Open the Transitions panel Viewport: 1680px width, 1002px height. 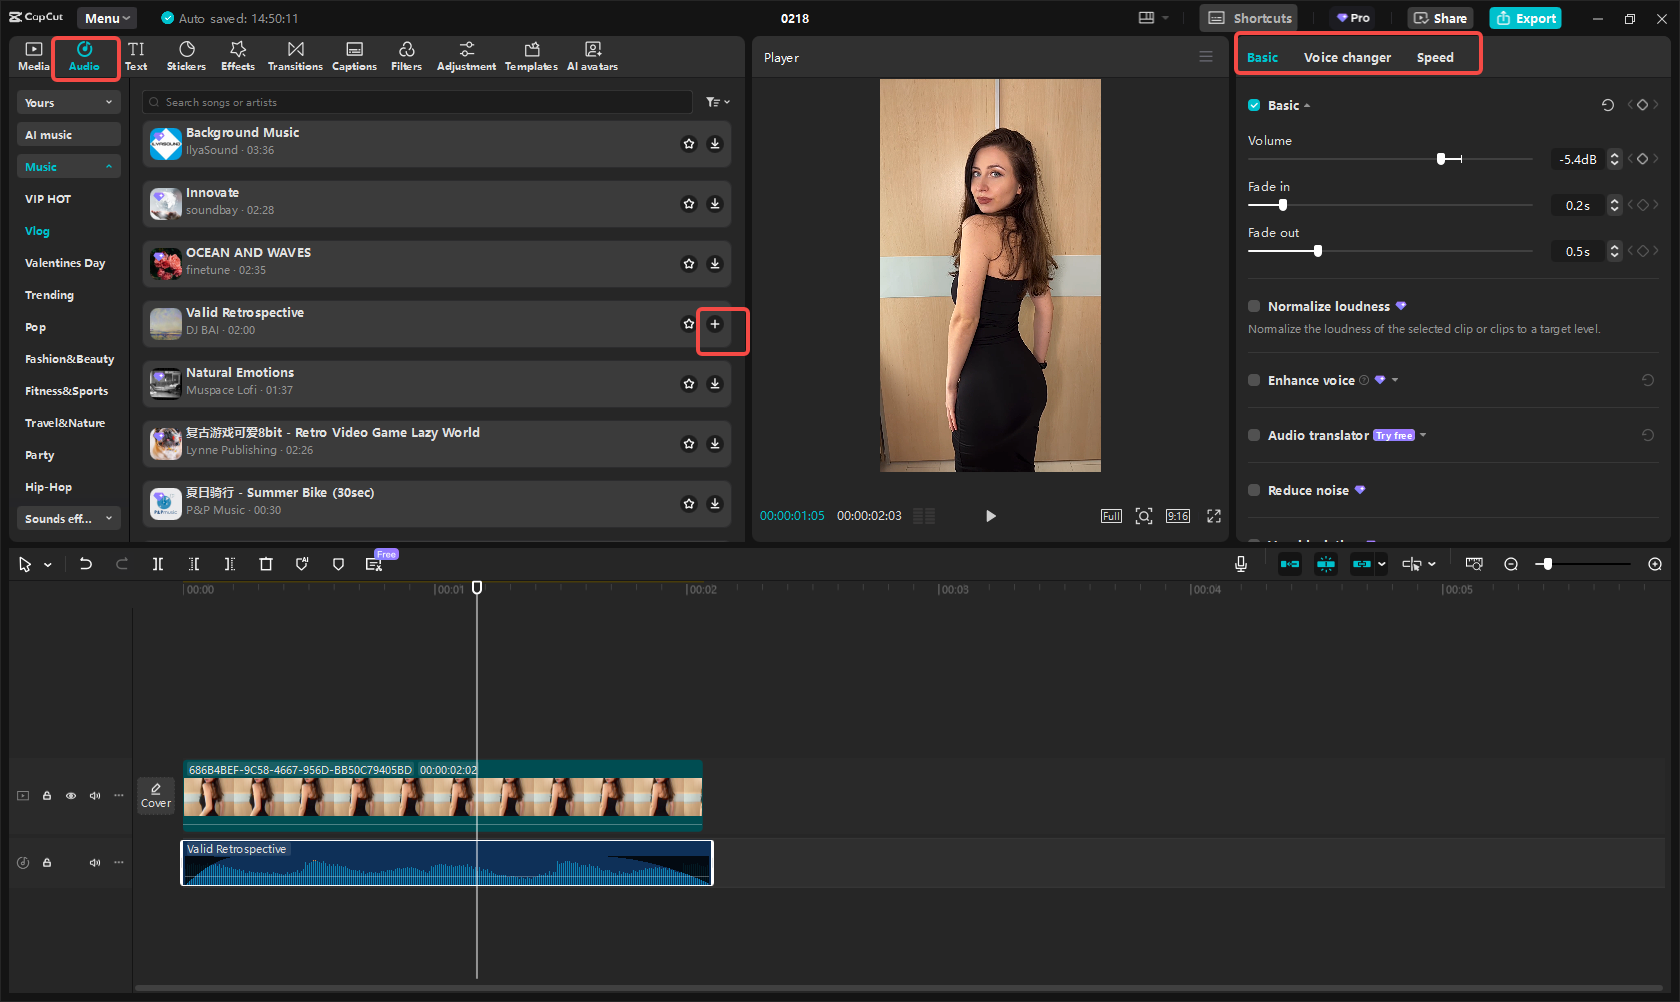295,56
